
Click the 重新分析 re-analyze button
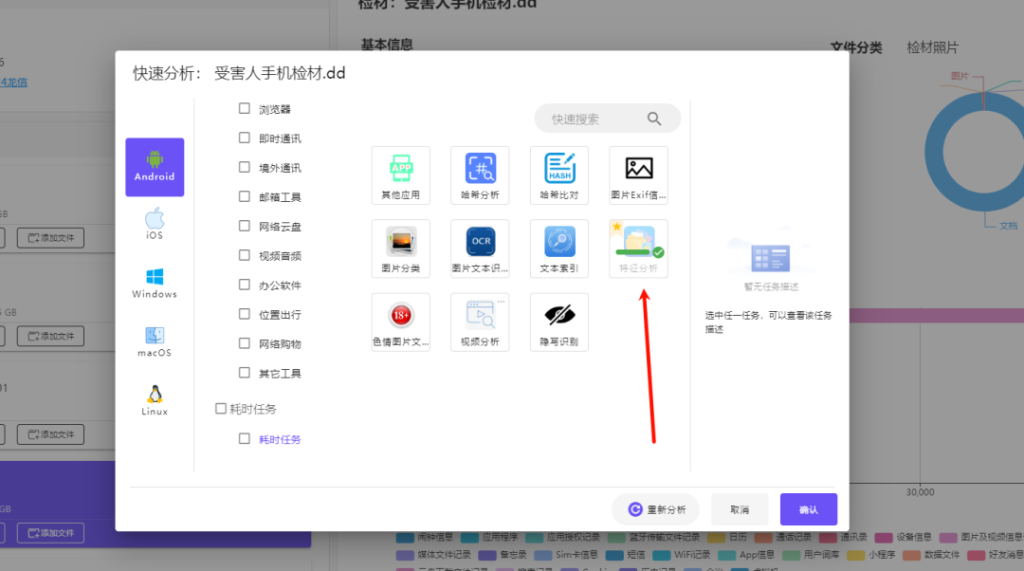coord(656,510)
